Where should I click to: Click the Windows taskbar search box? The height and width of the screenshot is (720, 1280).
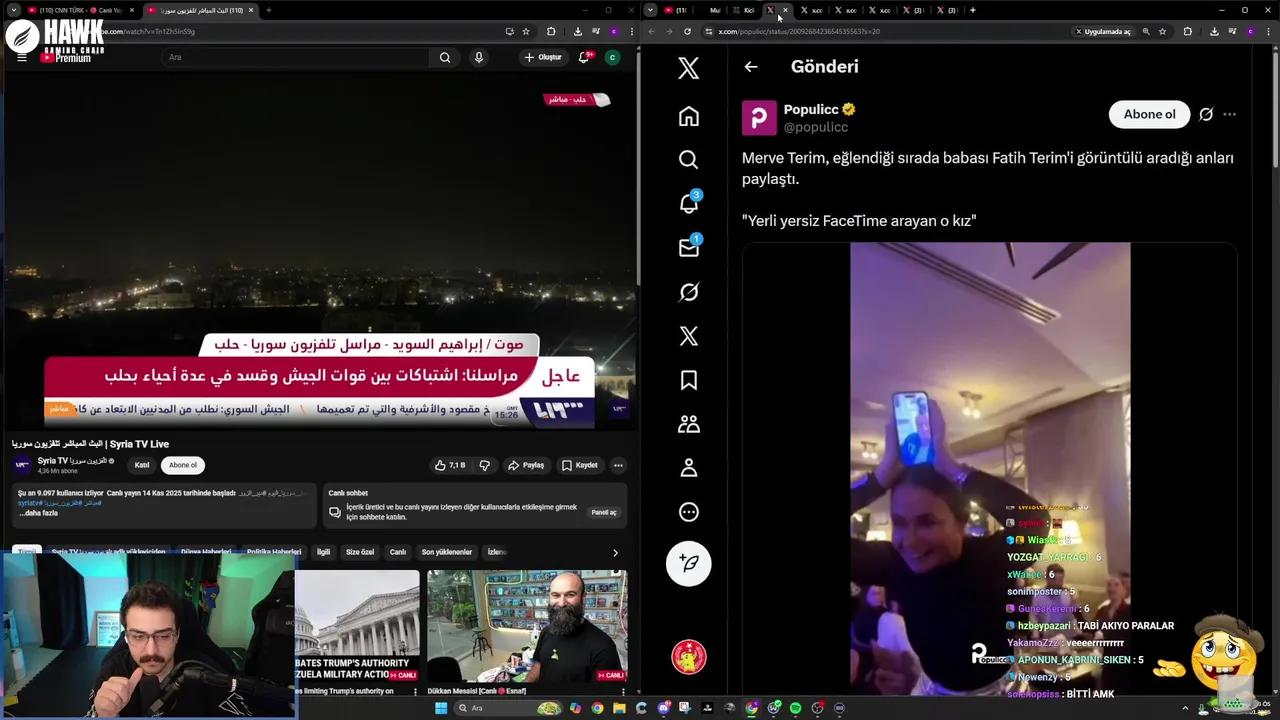point(508,708)
